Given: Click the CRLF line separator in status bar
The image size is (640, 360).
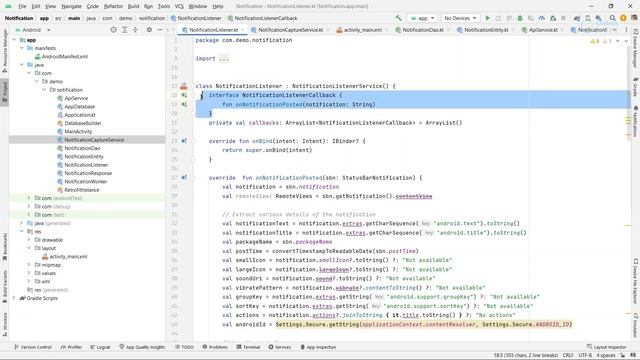Looking at the screenshot, I should tap(568, 355).
